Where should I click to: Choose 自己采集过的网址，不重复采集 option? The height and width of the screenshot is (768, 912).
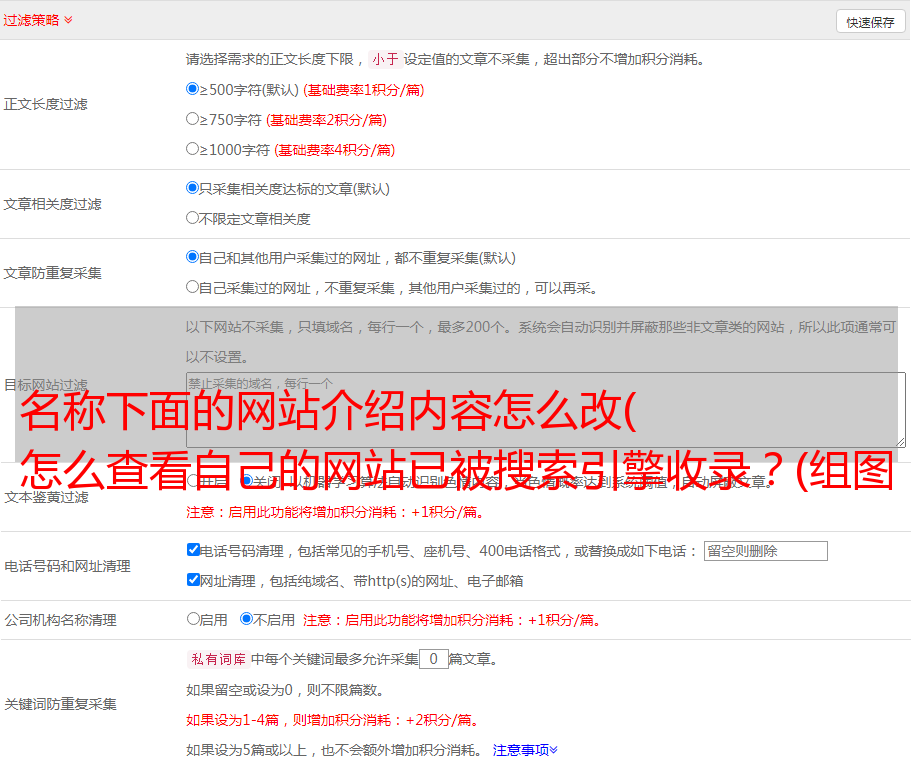193,287
